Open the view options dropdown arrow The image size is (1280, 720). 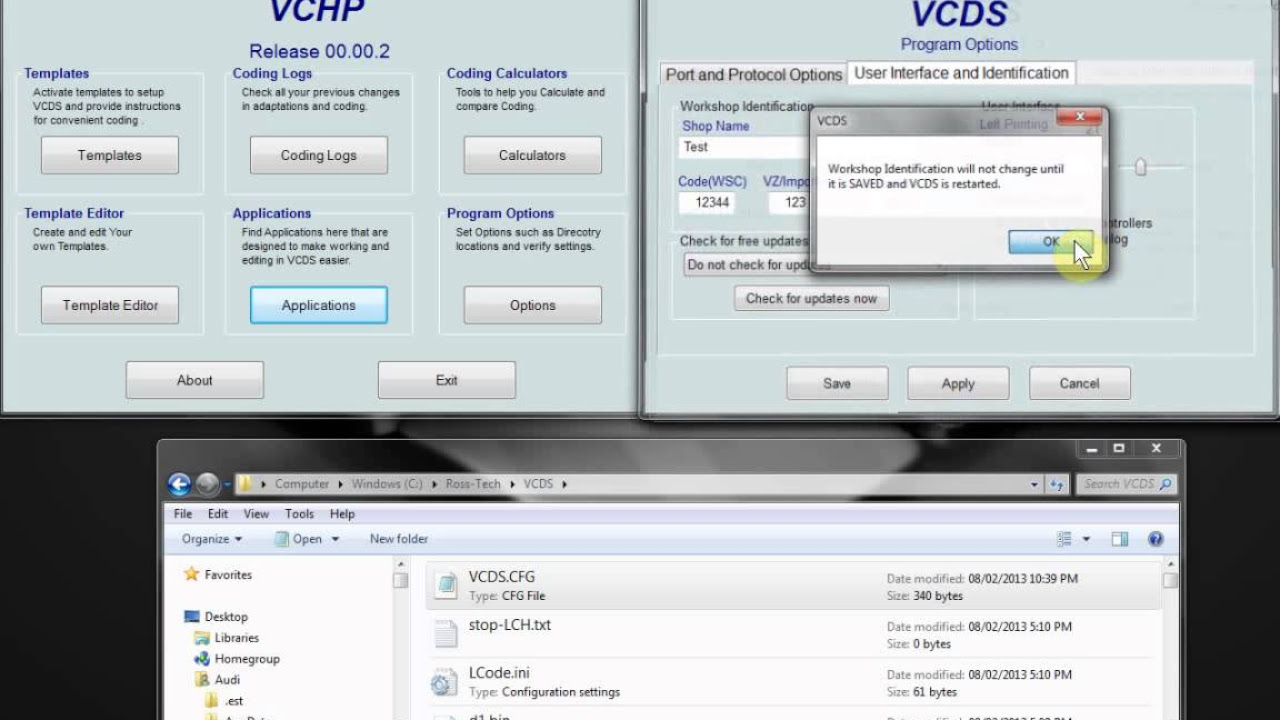coord(1086,539)
